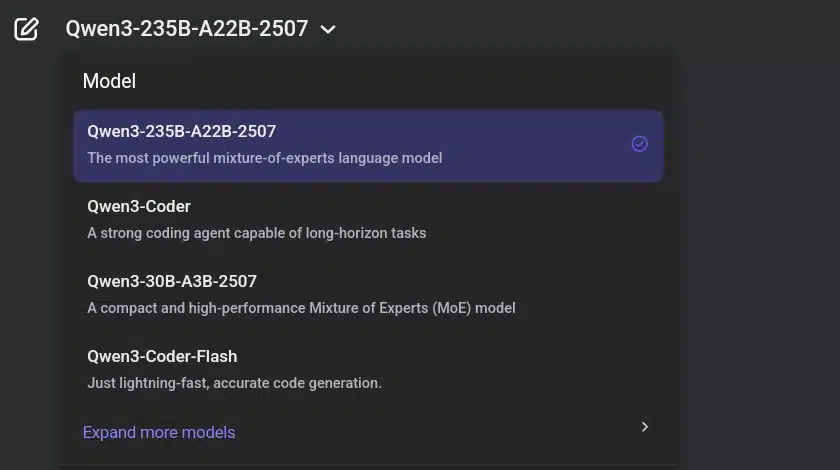This screenshot has width=840, height=470.
Task: Collapse the model dropdown chevron beside Qwen3-235B-A22B-2507
Action: click(x=328, y=29)
